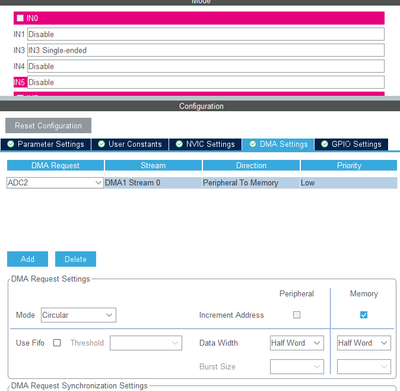The height and width of the screenshot is (391, 400).
Task: Open the NVIC Settings tab
Action: [205, 144]
